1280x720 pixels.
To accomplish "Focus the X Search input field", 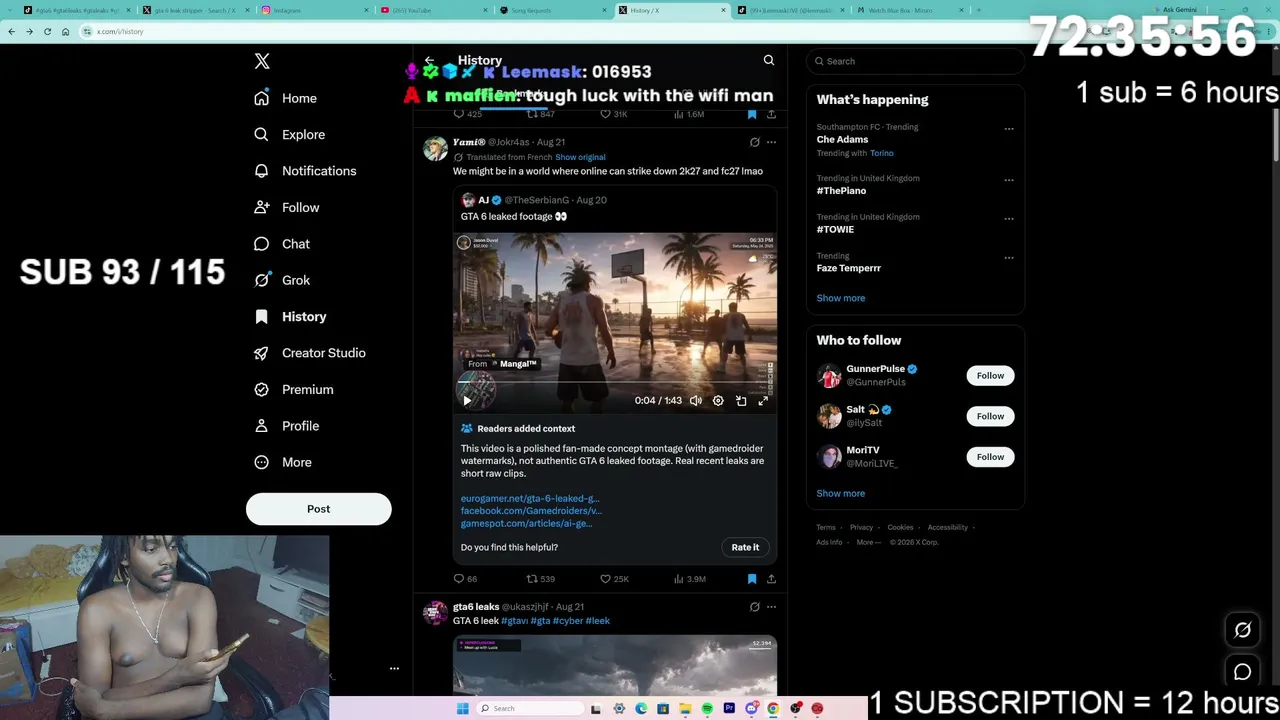I will pyautogui.click(x=915, y=61).
